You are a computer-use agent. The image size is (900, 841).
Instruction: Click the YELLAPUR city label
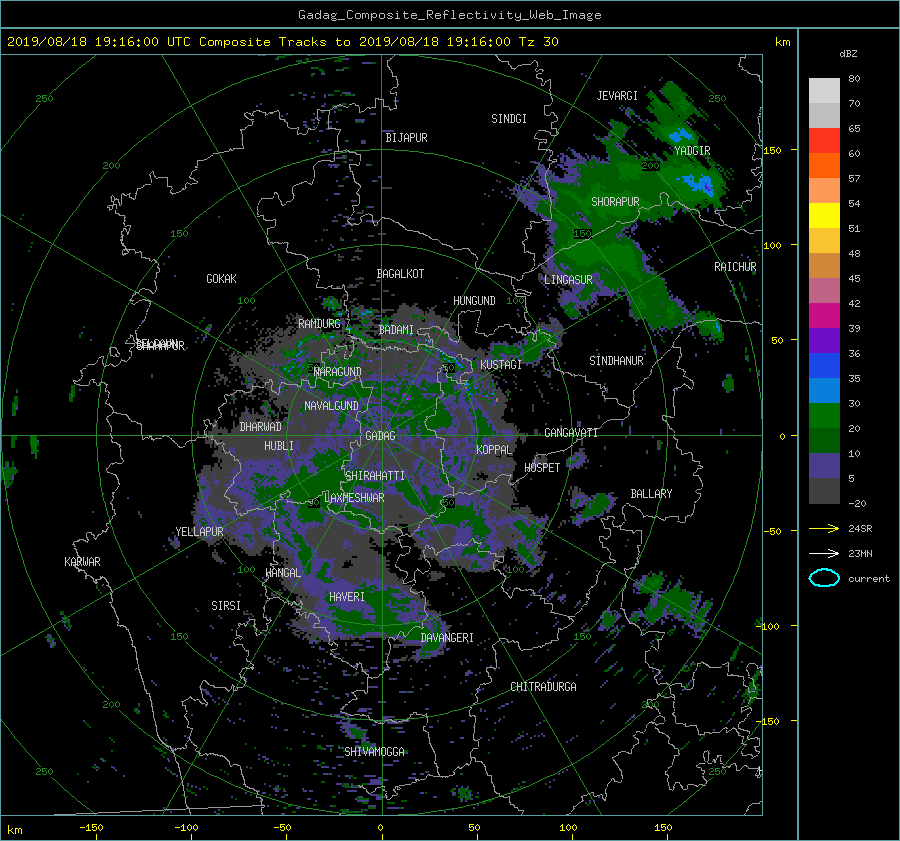coord(199,532)
